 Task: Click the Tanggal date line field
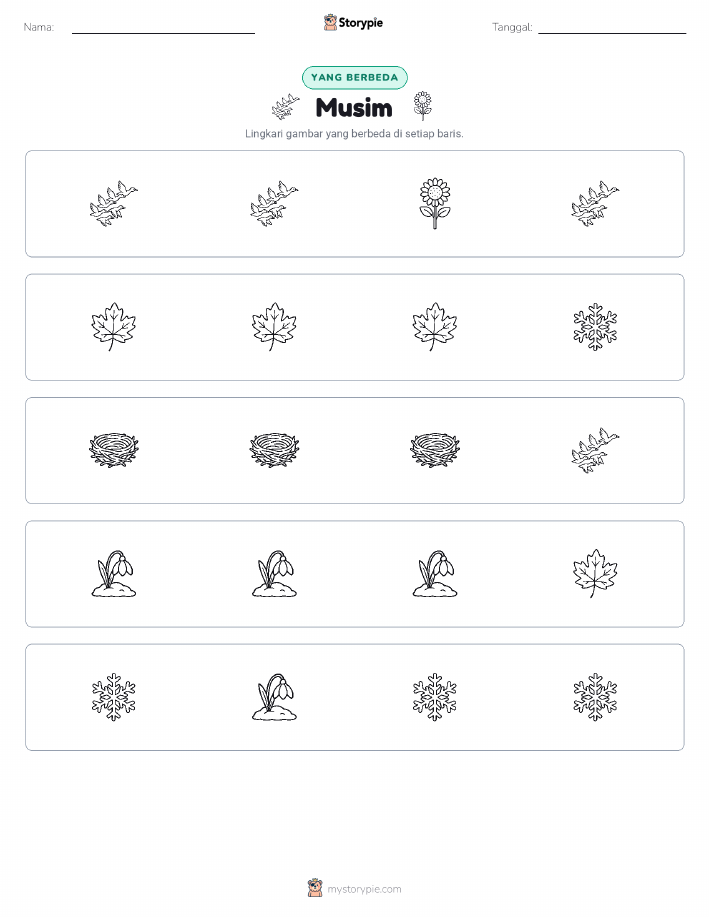[612, 27]
